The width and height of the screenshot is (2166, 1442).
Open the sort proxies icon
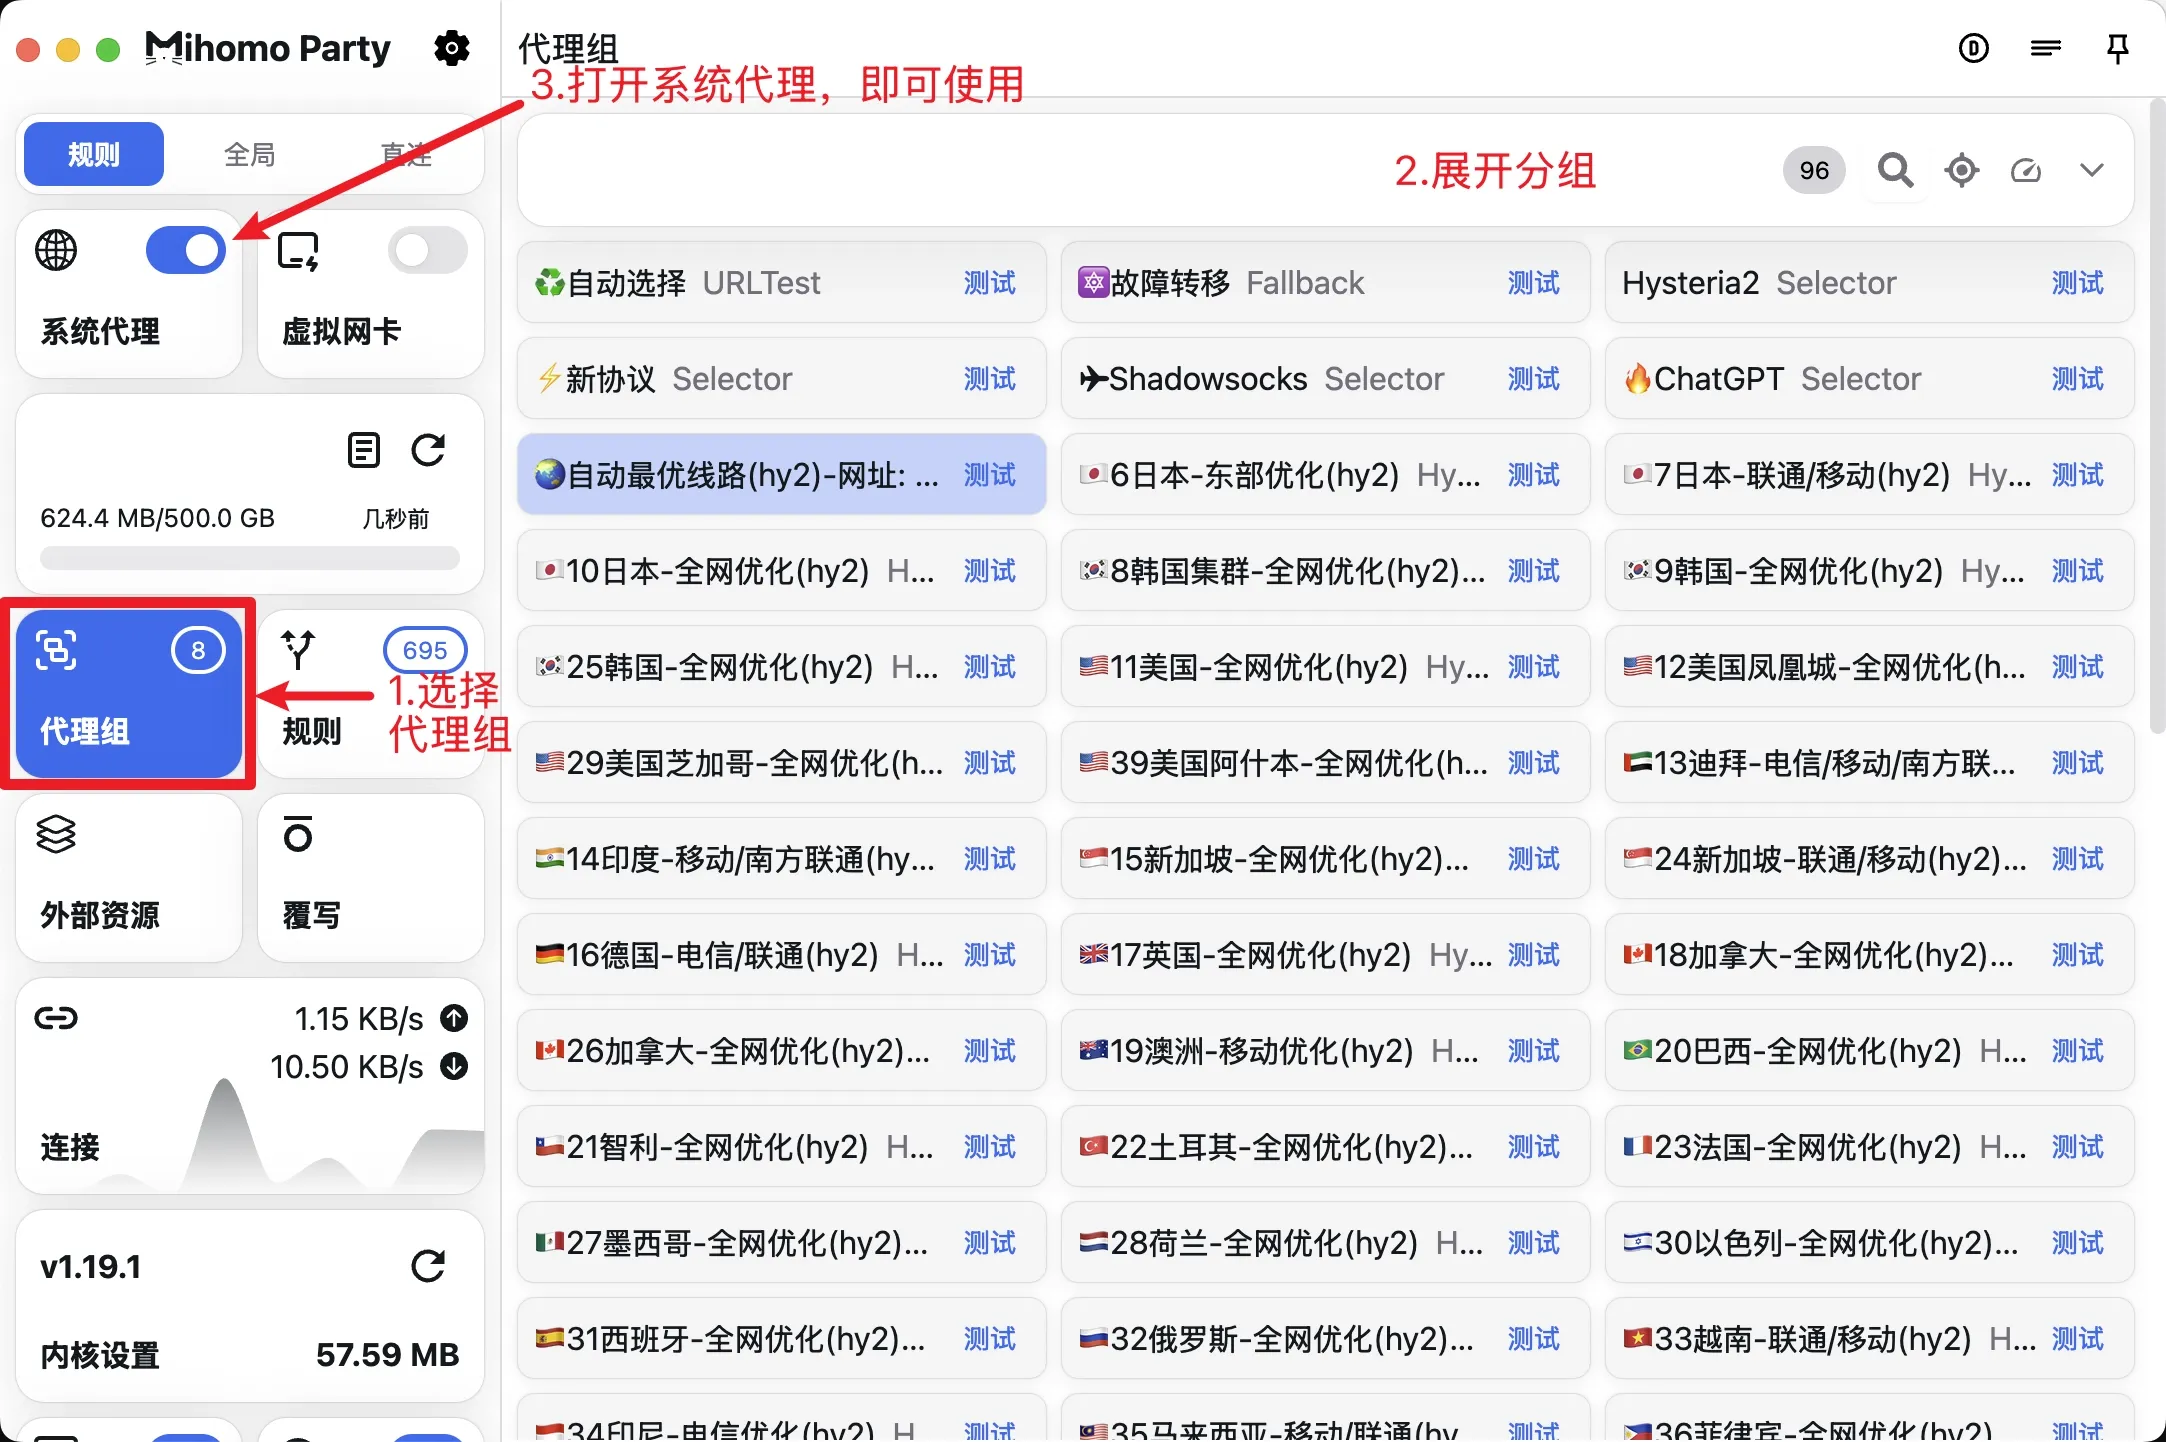[2046, 48]
